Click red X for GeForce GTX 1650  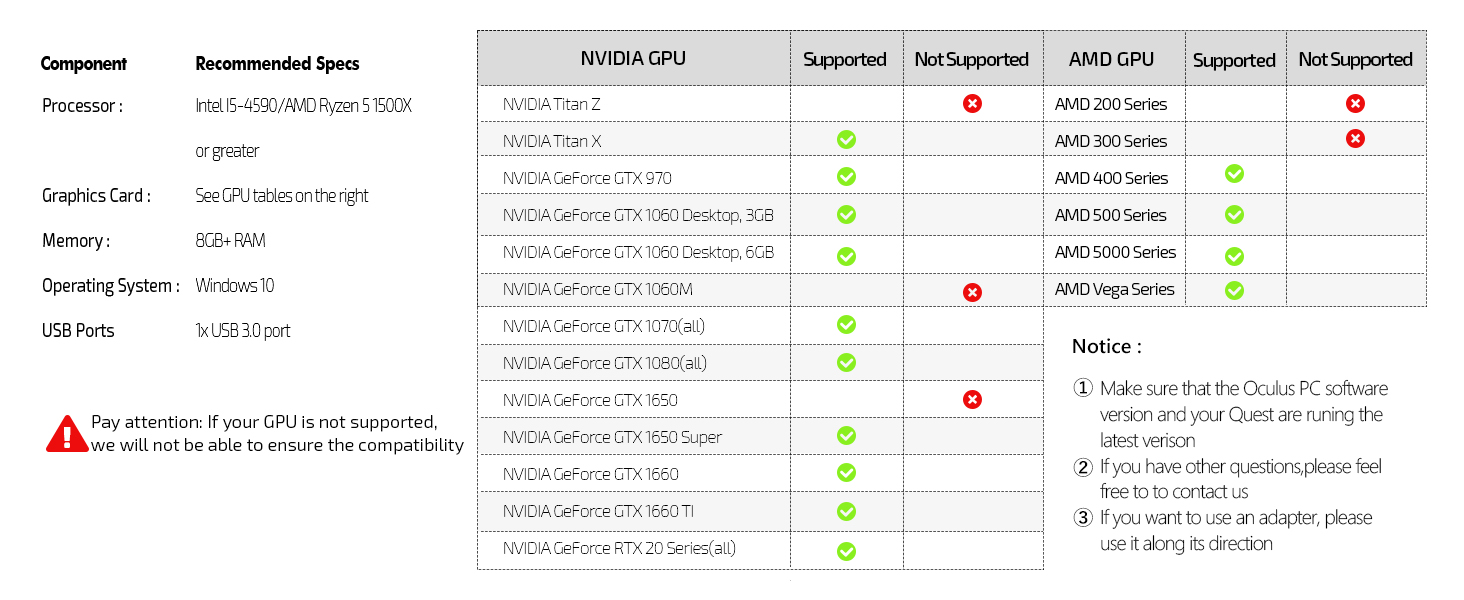click(x=972, y=400)
